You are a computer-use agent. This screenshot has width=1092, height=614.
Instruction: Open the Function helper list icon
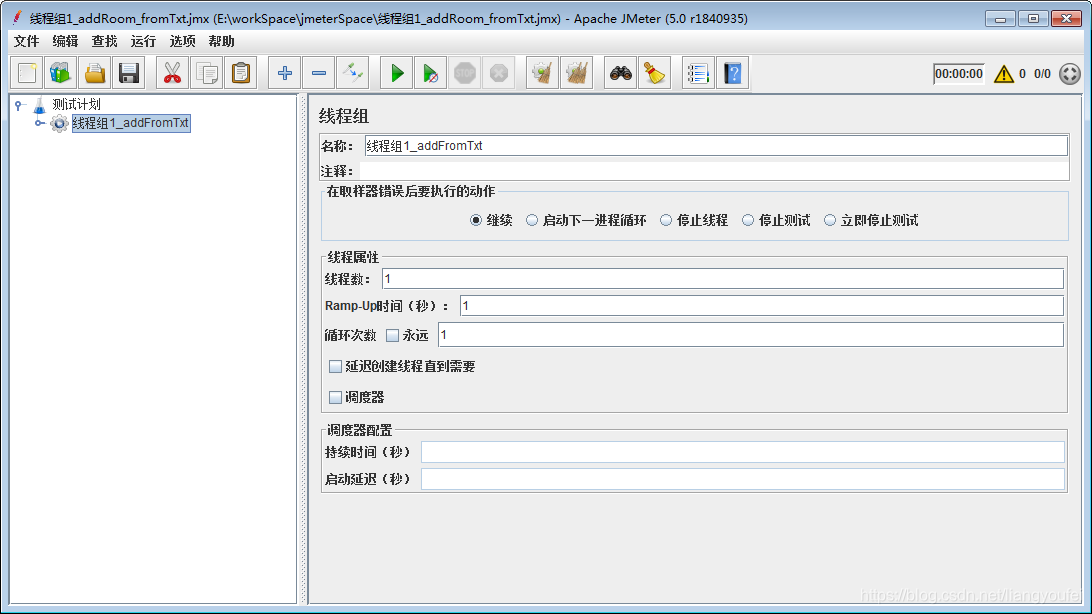[x=698, y=73]
